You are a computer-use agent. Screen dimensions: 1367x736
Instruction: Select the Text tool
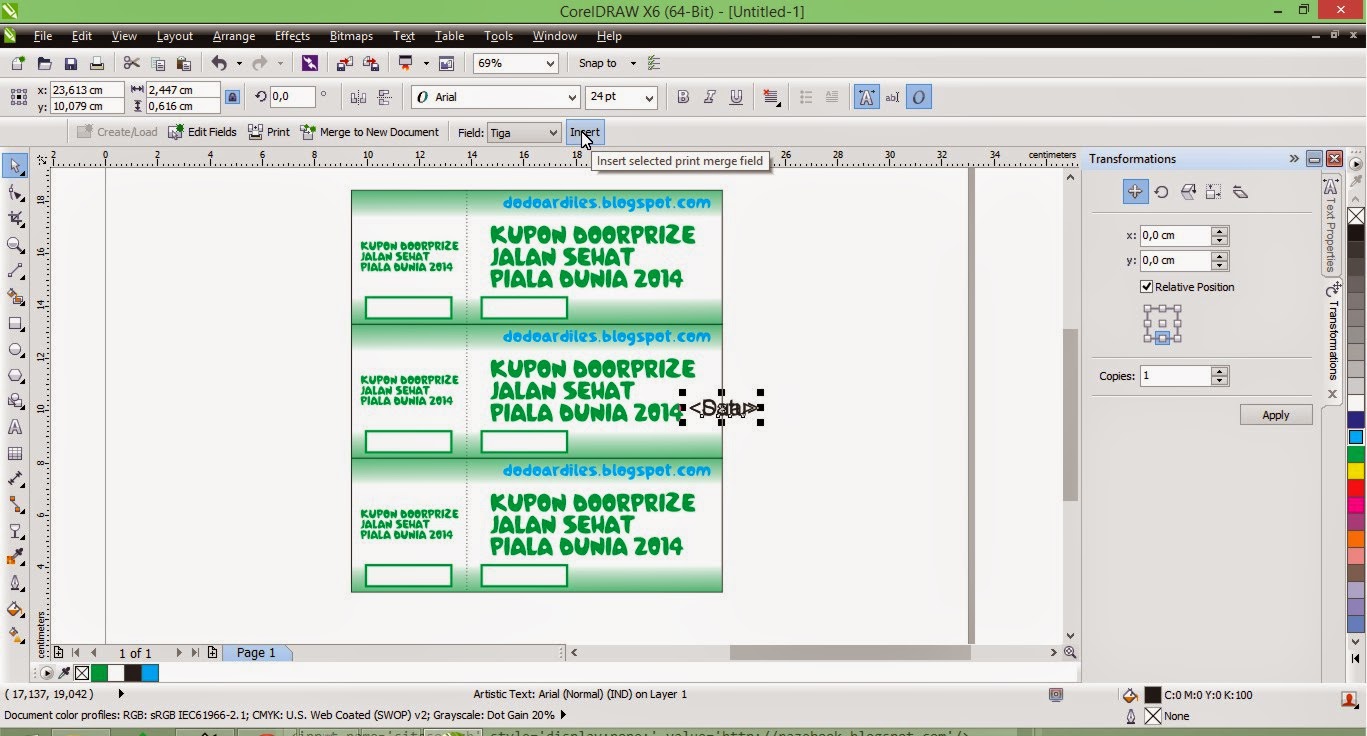tap(15, 427)
